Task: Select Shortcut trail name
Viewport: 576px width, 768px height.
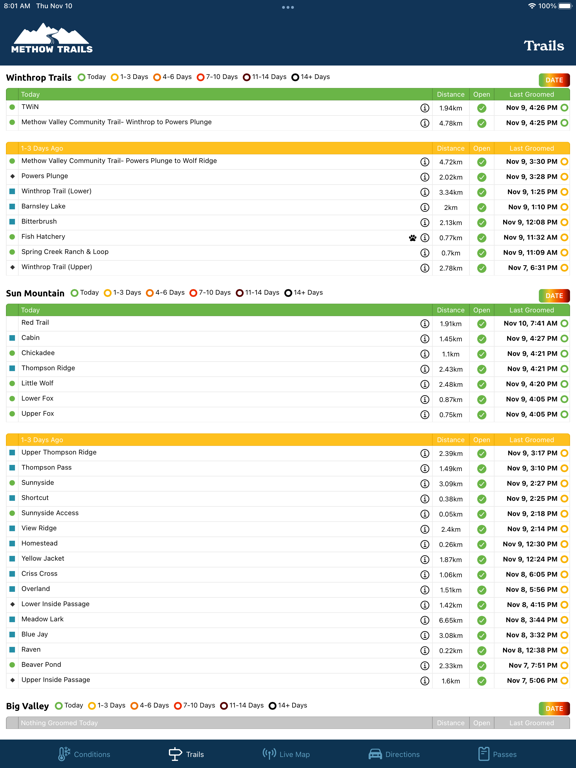Action: click(x=35, y=498)
